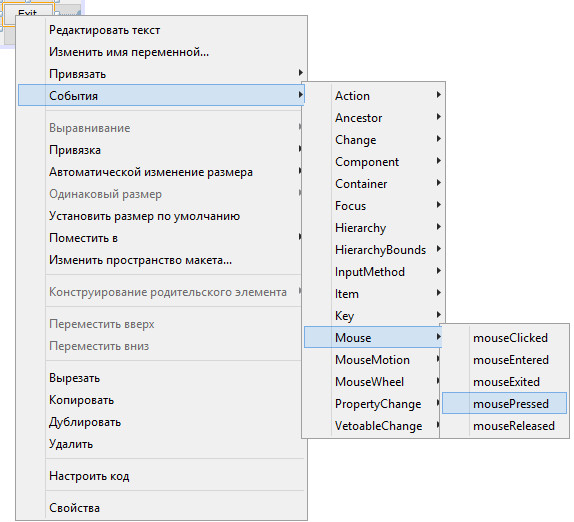Click 'Настроить код' menu item
Image resolution: width=574 pixels, height=522 pixels.
coord(161,476)
